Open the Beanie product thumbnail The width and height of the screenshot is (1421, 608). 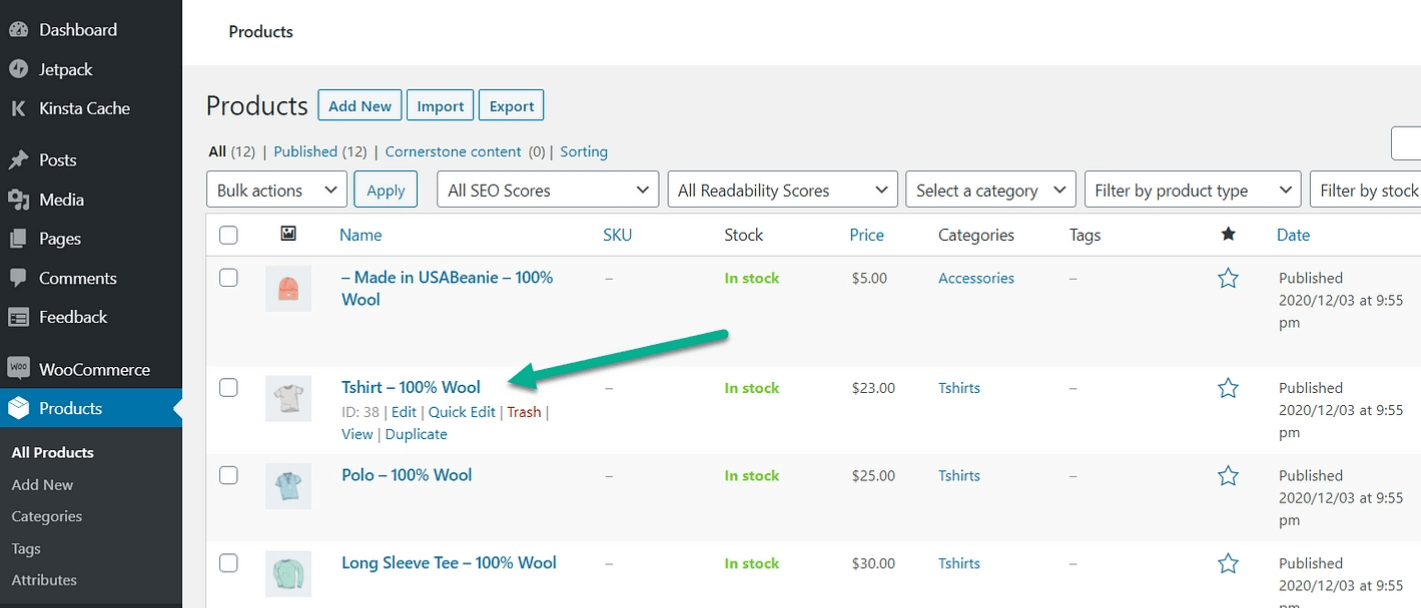click(x=288, y=289)
